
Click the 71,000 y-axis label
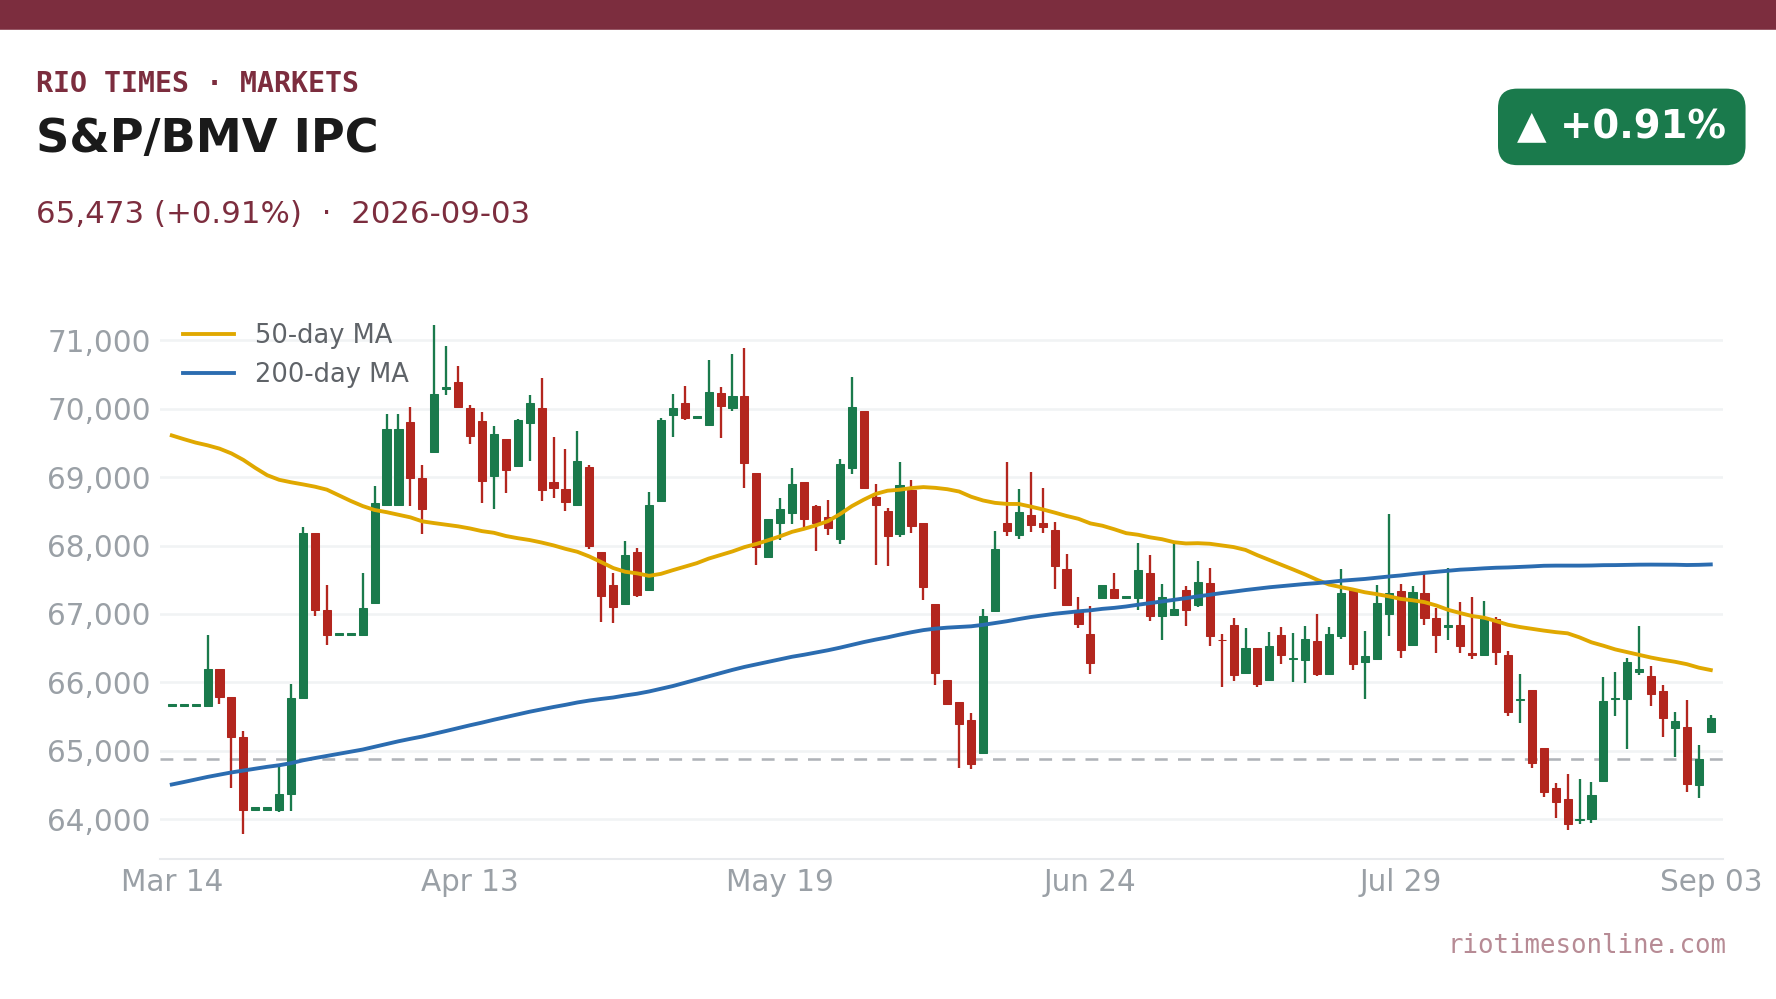(x=99, y=342)
